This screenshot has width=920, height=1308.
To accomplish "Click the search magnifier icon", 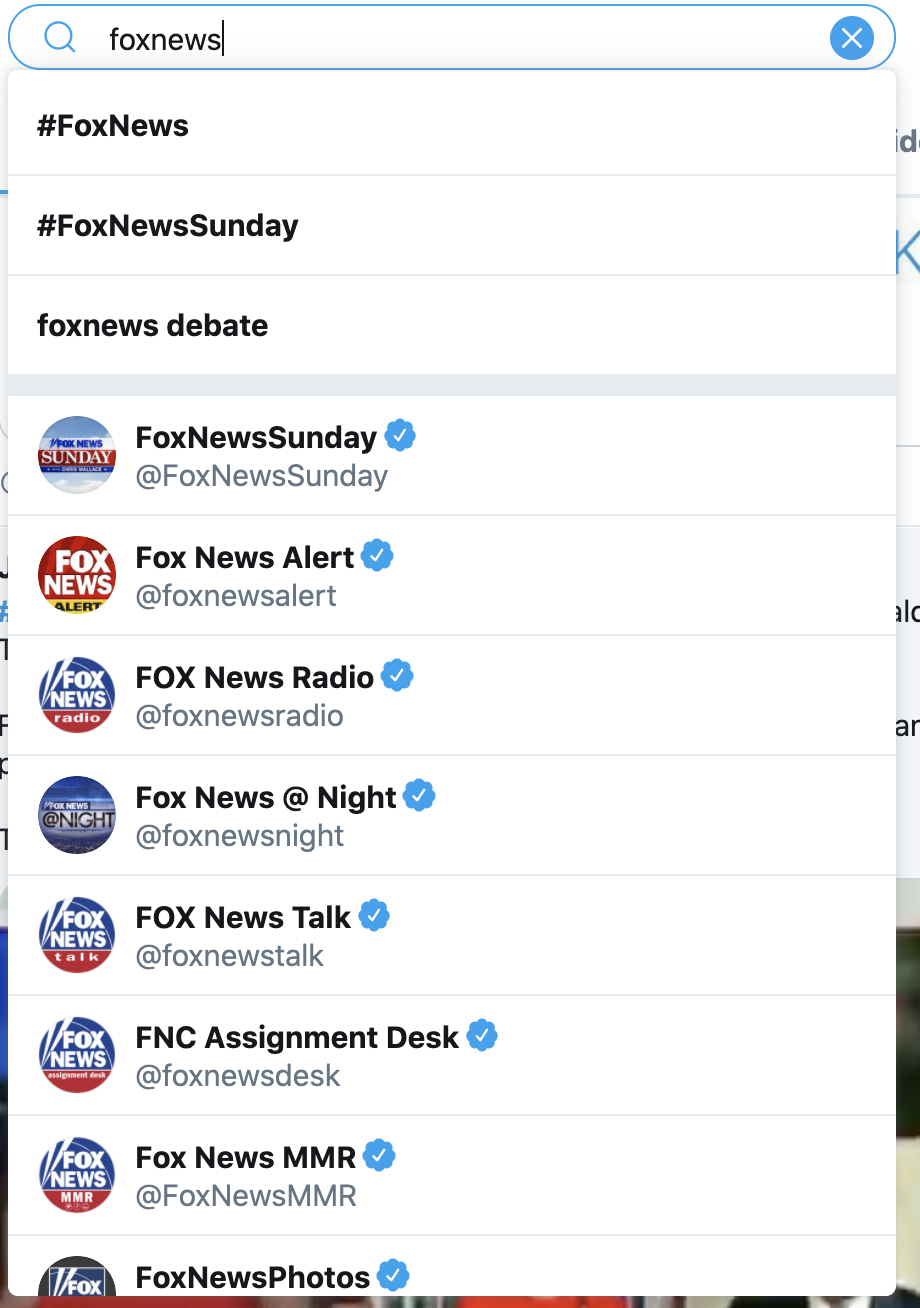I will click(60, 38).
